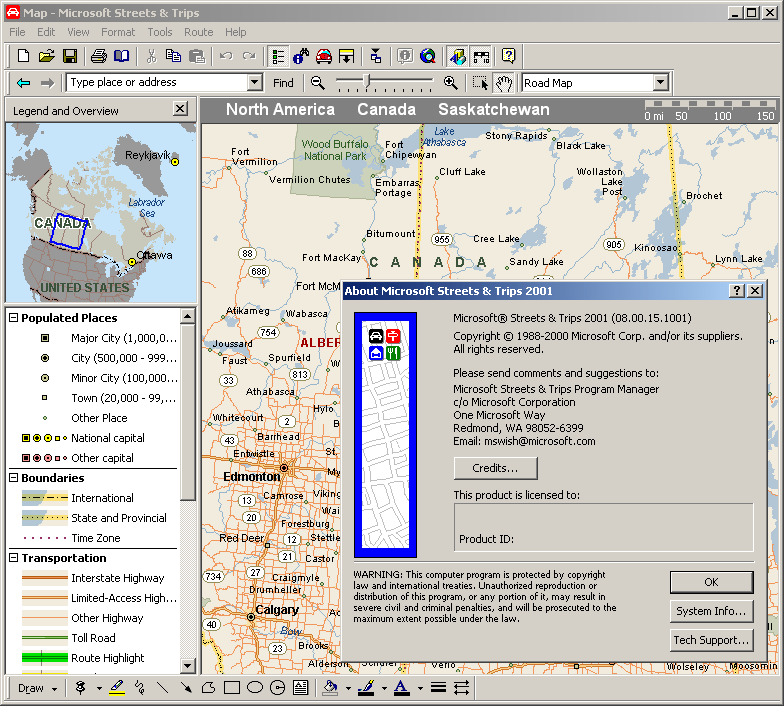Select the Scribble freeform drawing tool
Screen dimensions: 784x706
pos(140,688)
